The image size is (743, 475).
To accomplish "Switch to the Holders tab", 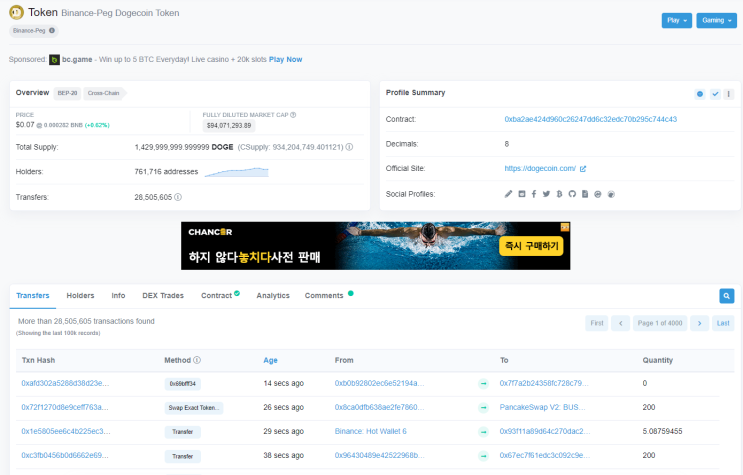I will (80, 296).
